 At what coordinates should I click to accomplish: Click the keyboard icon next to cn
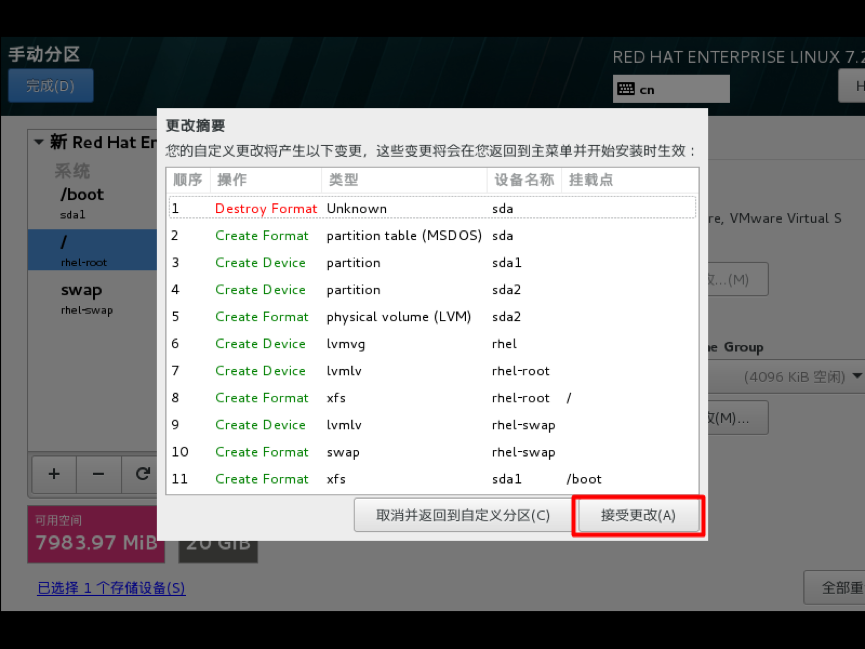pos(626,89)
